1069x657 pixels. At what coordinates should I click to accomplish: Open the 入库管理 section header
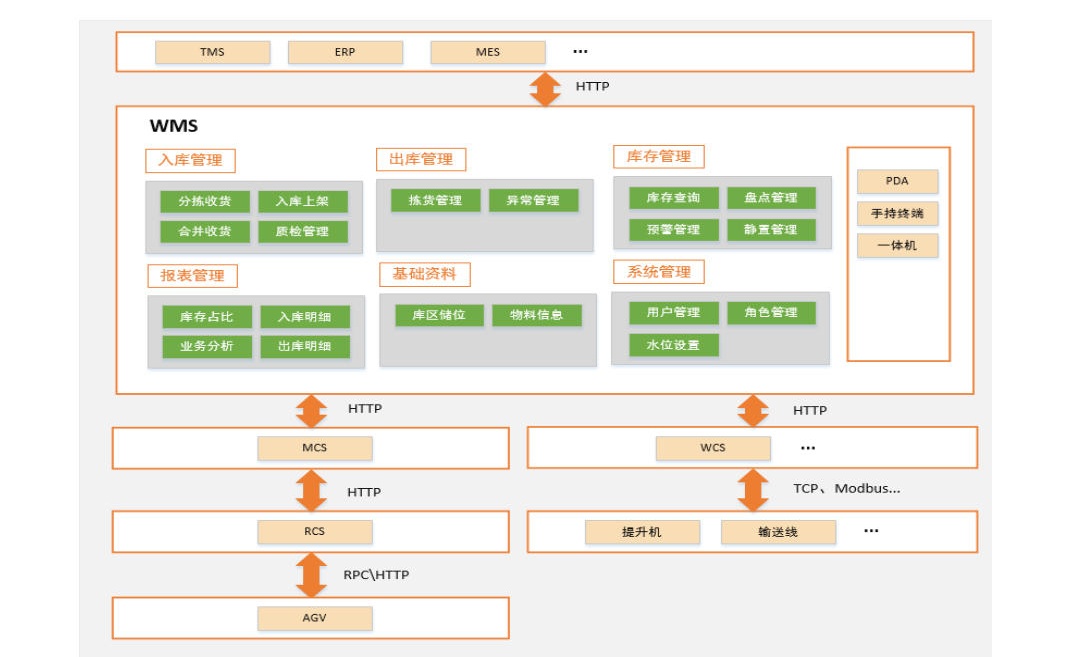click(x=190, y=160)
